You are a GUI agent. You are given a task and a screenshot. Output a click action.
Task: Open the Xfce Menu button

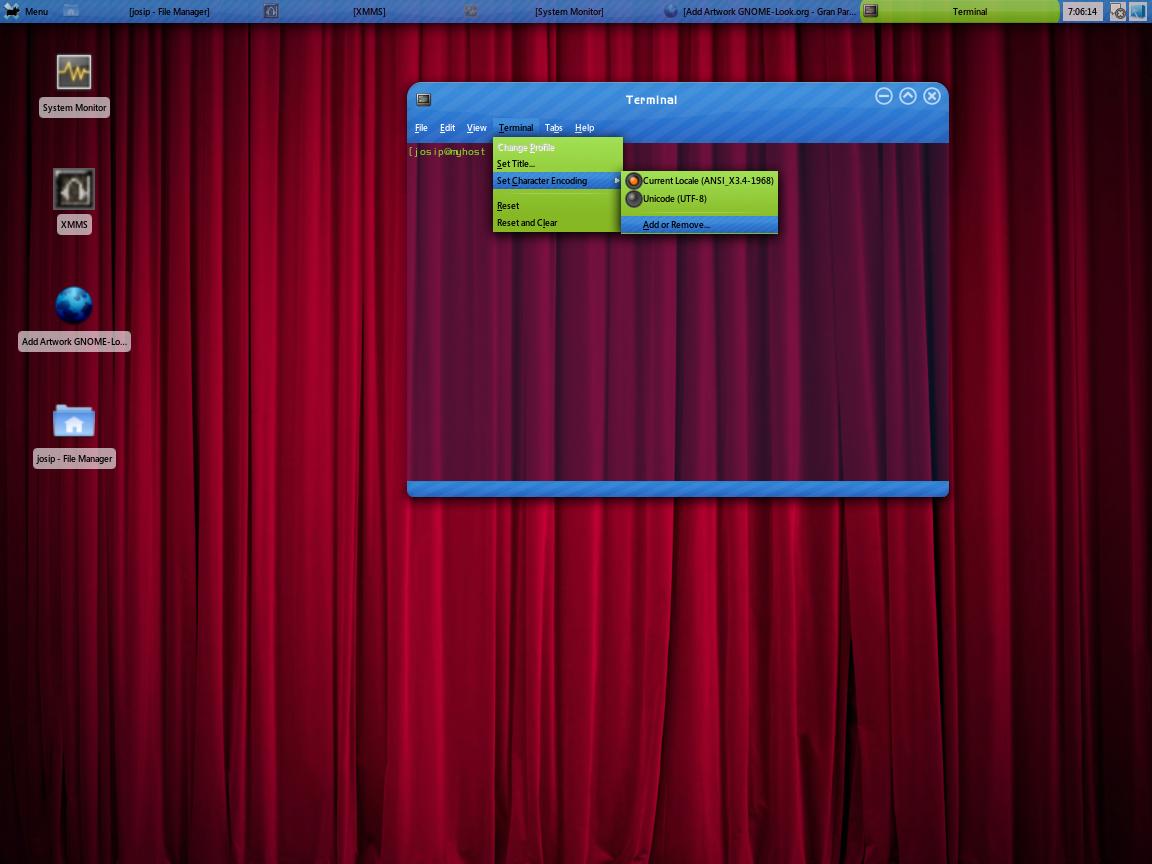click(26, 11)
